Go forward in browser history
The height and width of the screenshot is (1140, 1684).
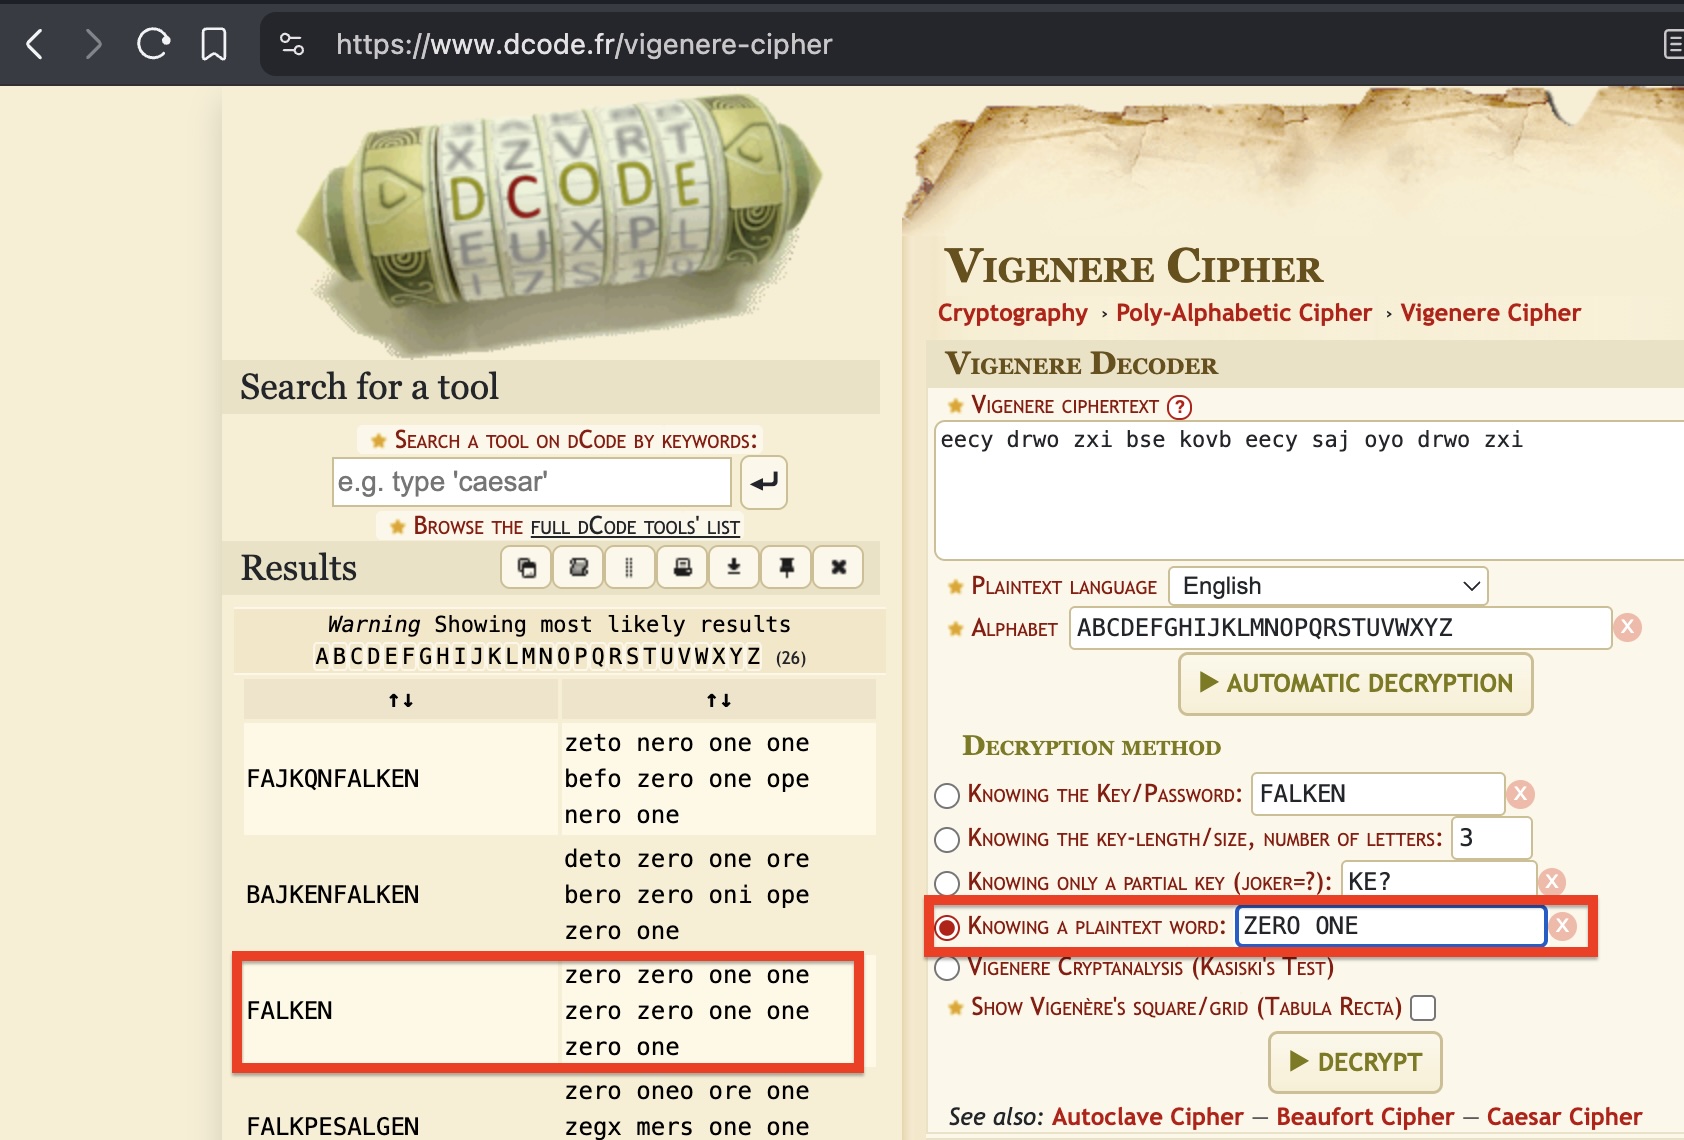93,44
